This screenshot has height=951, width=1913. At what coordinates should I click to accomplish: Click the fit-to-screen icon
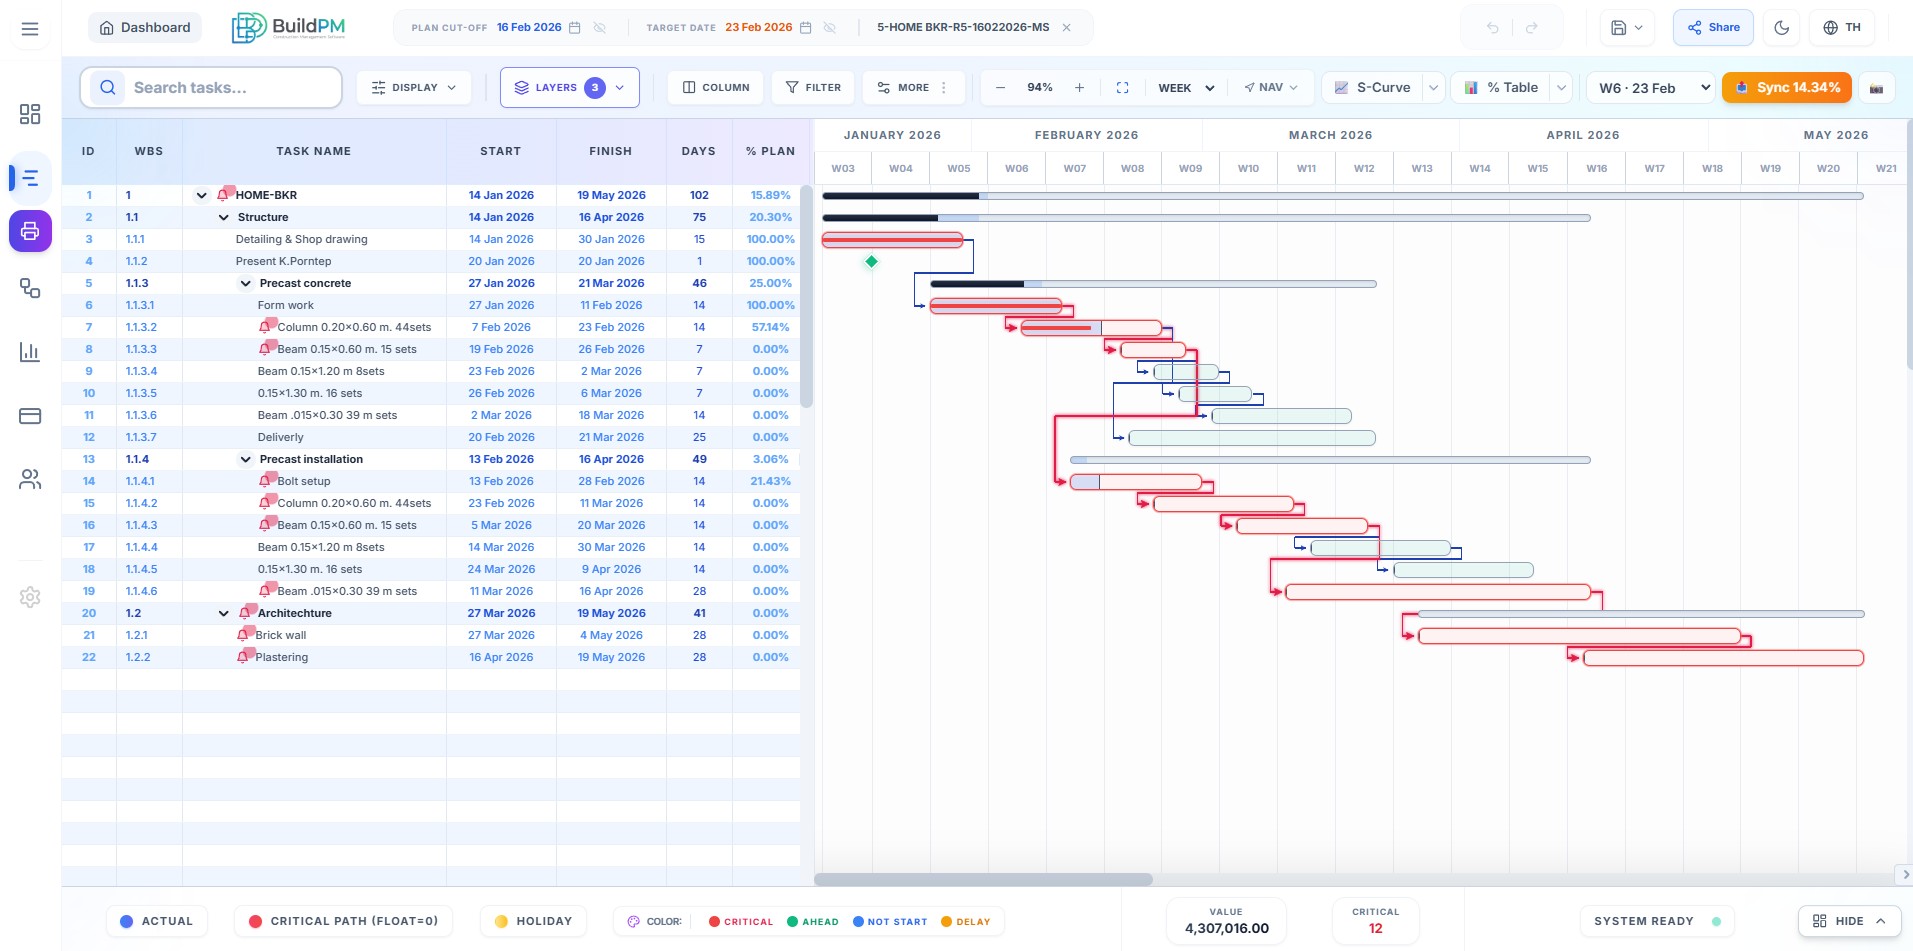[1122, 88]
